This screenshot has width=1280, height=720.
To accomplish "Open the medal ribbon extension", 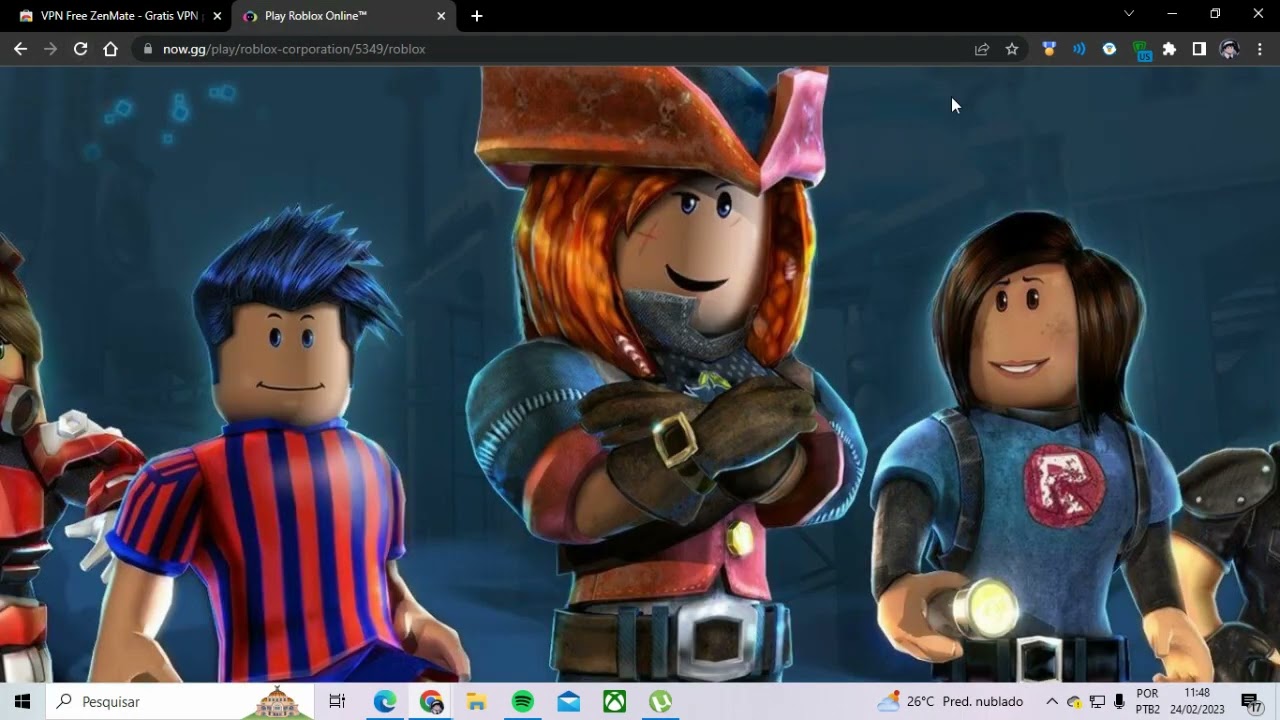I will pyautogui.click(x=1049, y=49).
